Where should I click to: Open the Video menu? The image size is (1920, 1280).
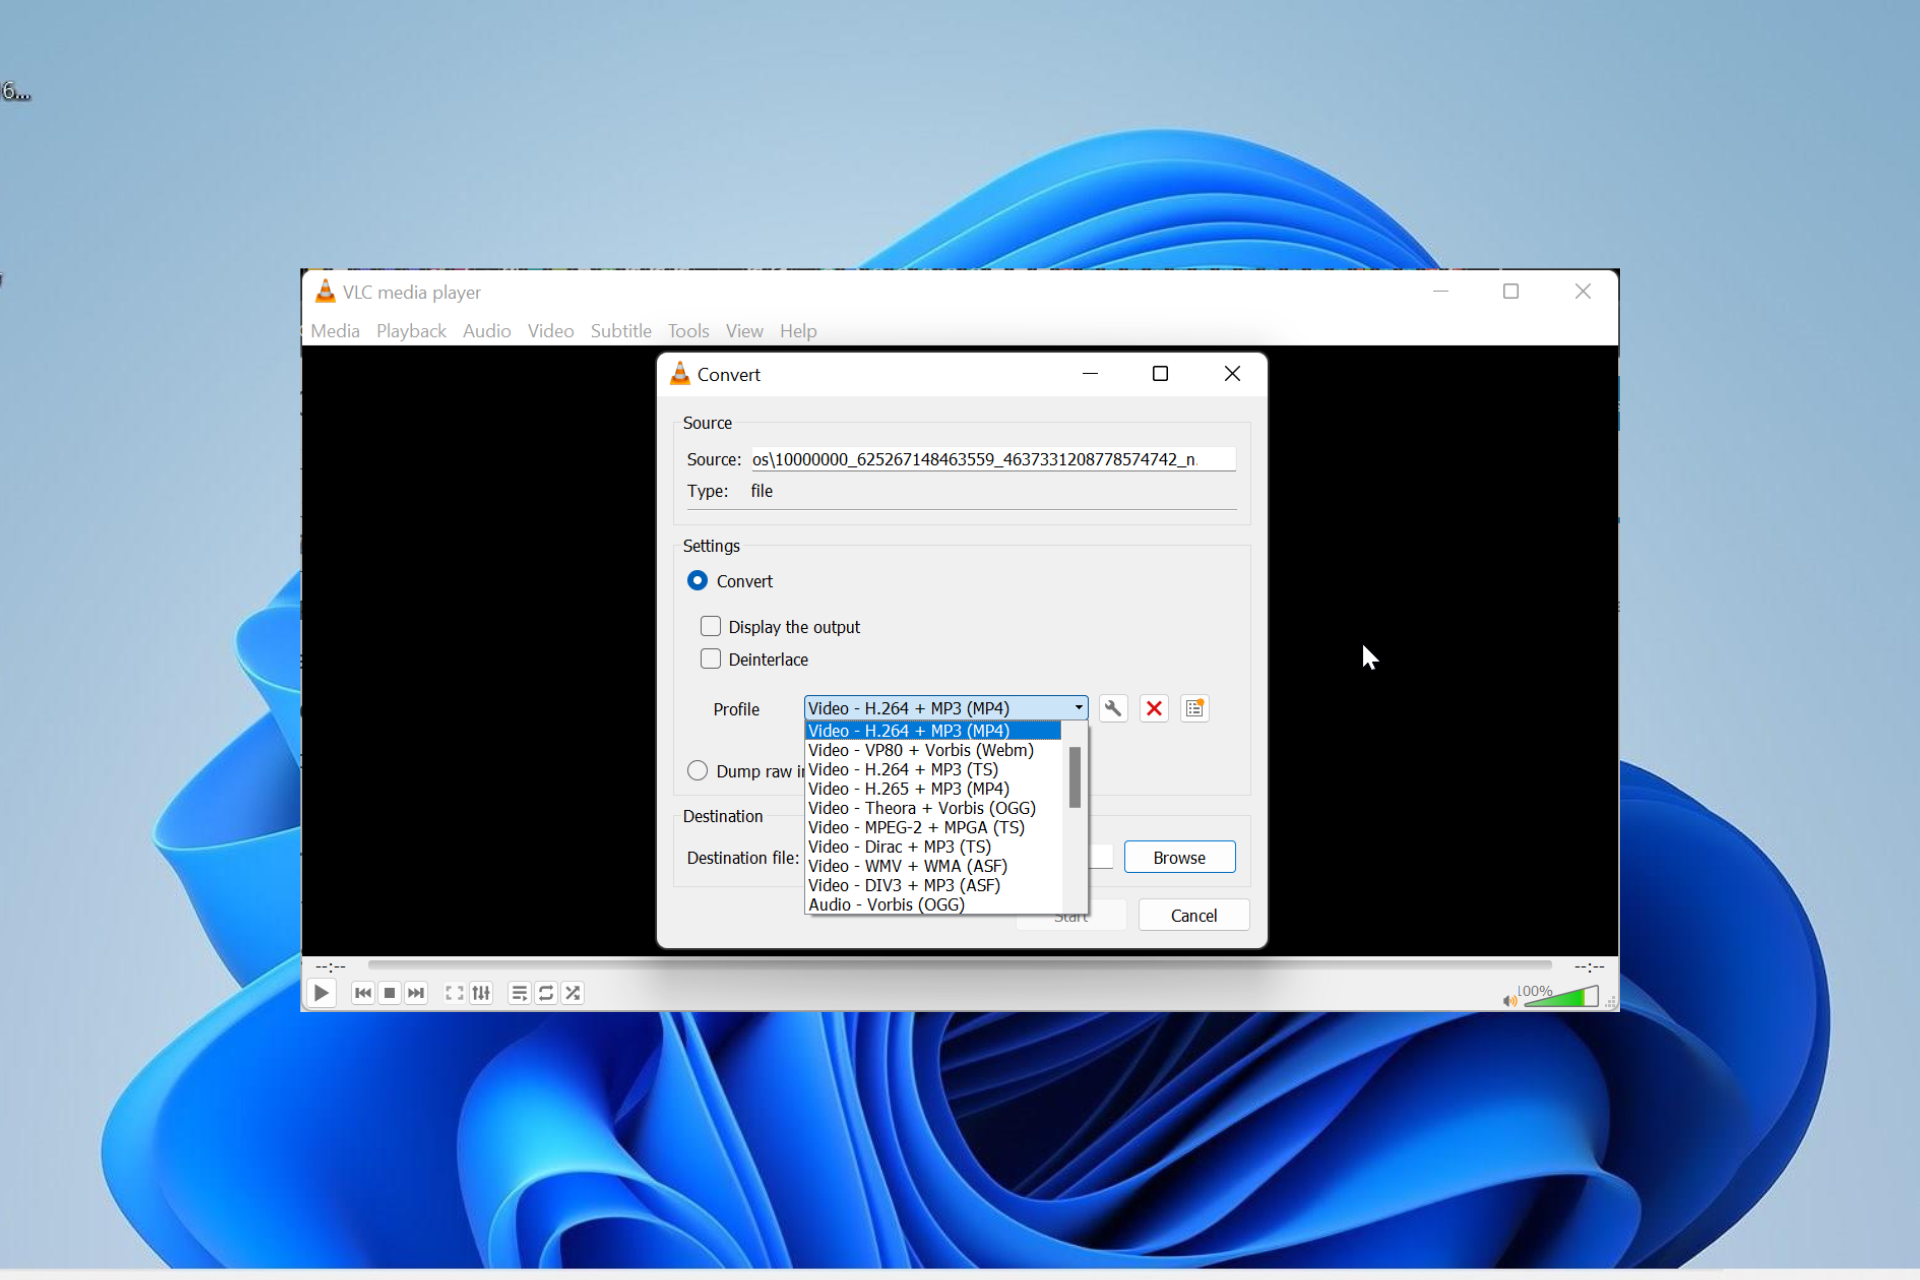[x=551, y=331]
